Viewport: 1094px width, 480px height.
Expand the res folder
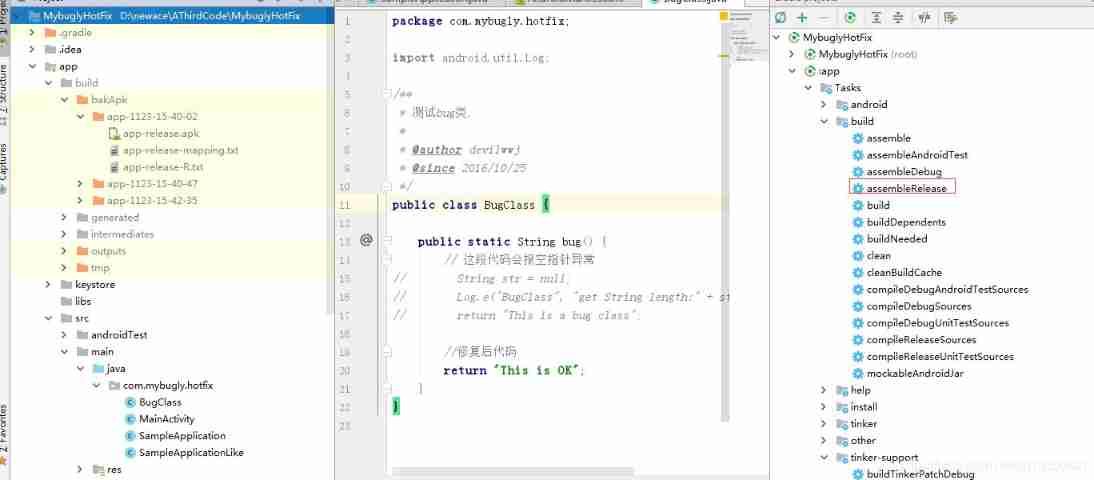pyautogui.click(x=81, y=469)
